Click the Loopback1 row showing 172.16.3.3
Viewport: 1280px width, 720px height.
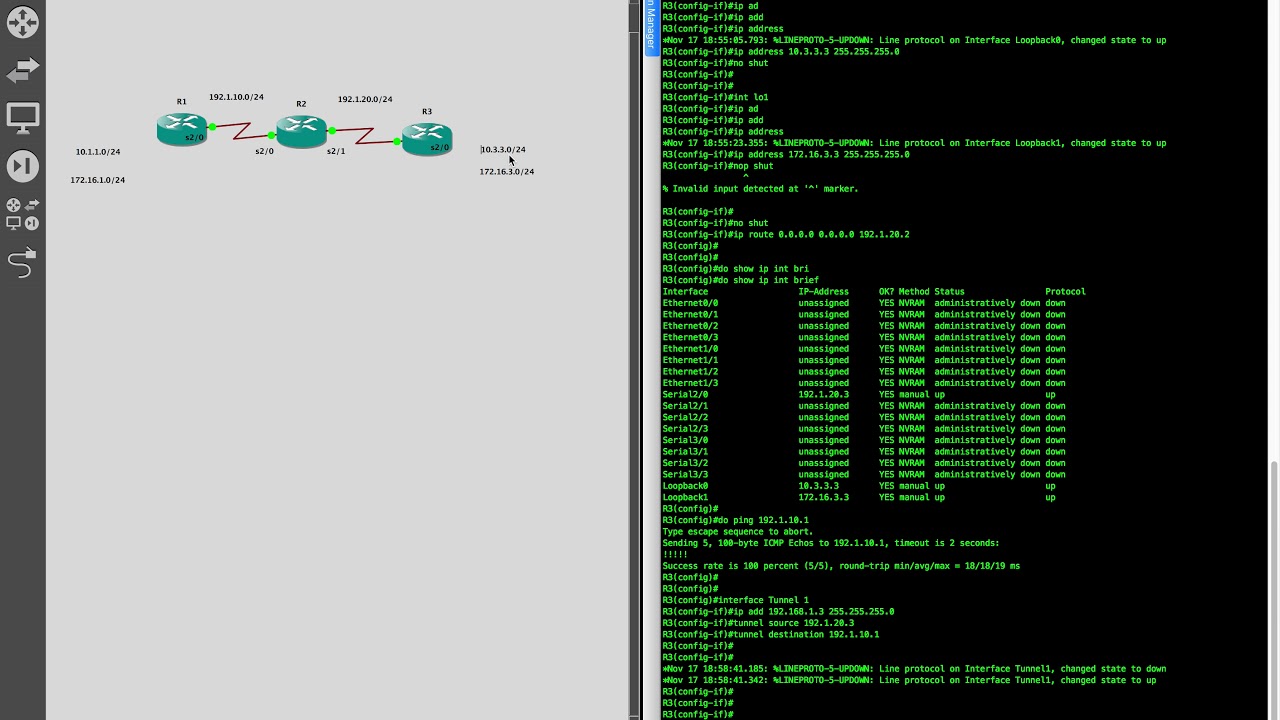[x=859, y=497]
